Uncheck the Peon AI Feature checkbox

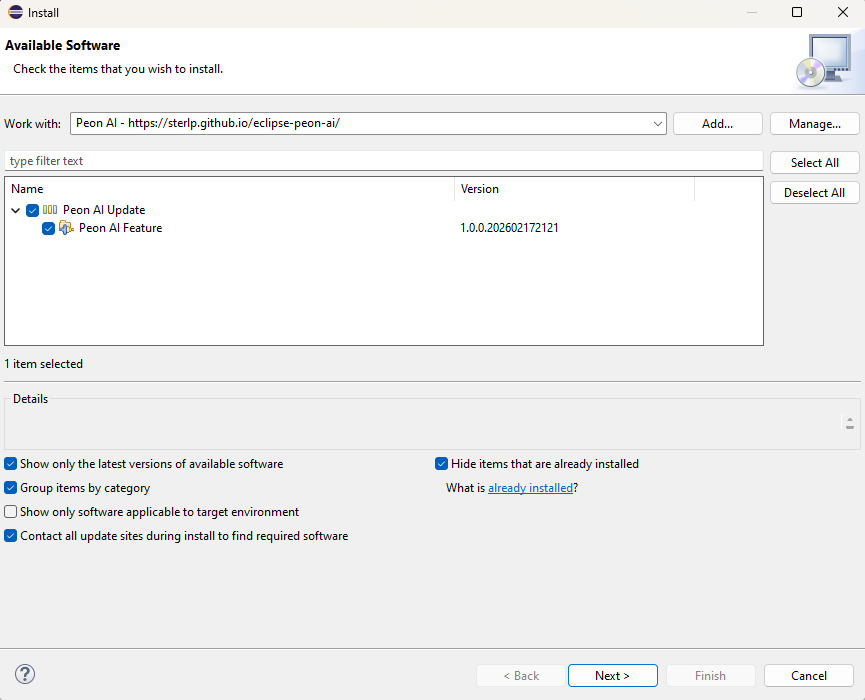[48, 228]
